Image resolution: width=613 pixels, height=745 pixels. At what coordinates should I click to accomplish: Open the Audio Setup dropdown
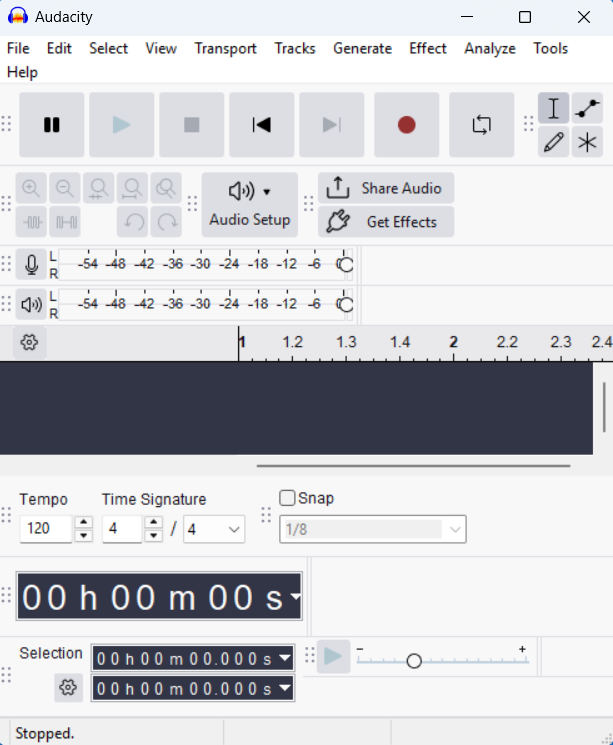[250, 205]
